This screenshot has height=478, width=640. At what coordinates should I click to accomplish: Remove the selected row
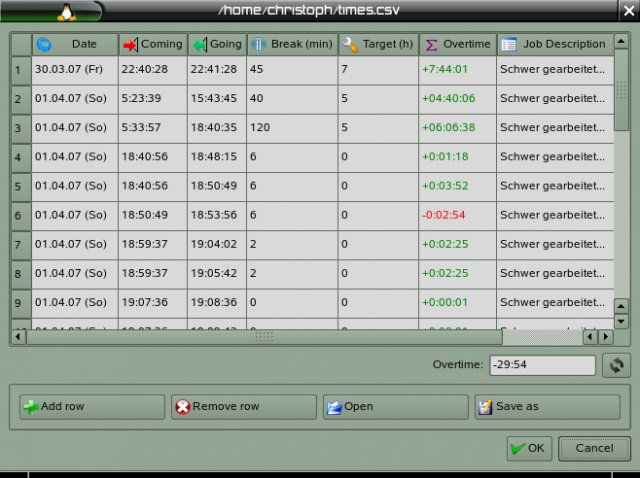point(243,407)
